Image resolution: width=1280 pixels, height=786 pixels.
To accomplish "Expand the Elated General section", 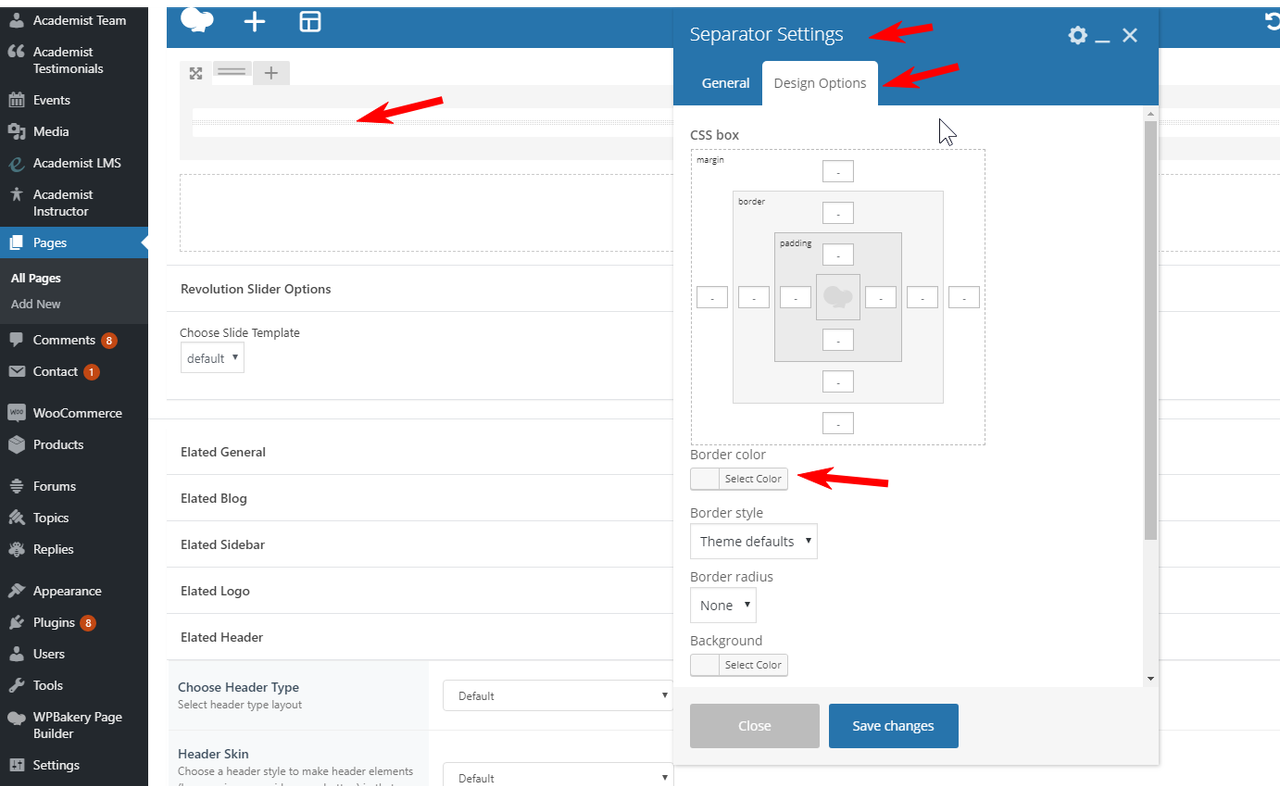I will 223,452.
